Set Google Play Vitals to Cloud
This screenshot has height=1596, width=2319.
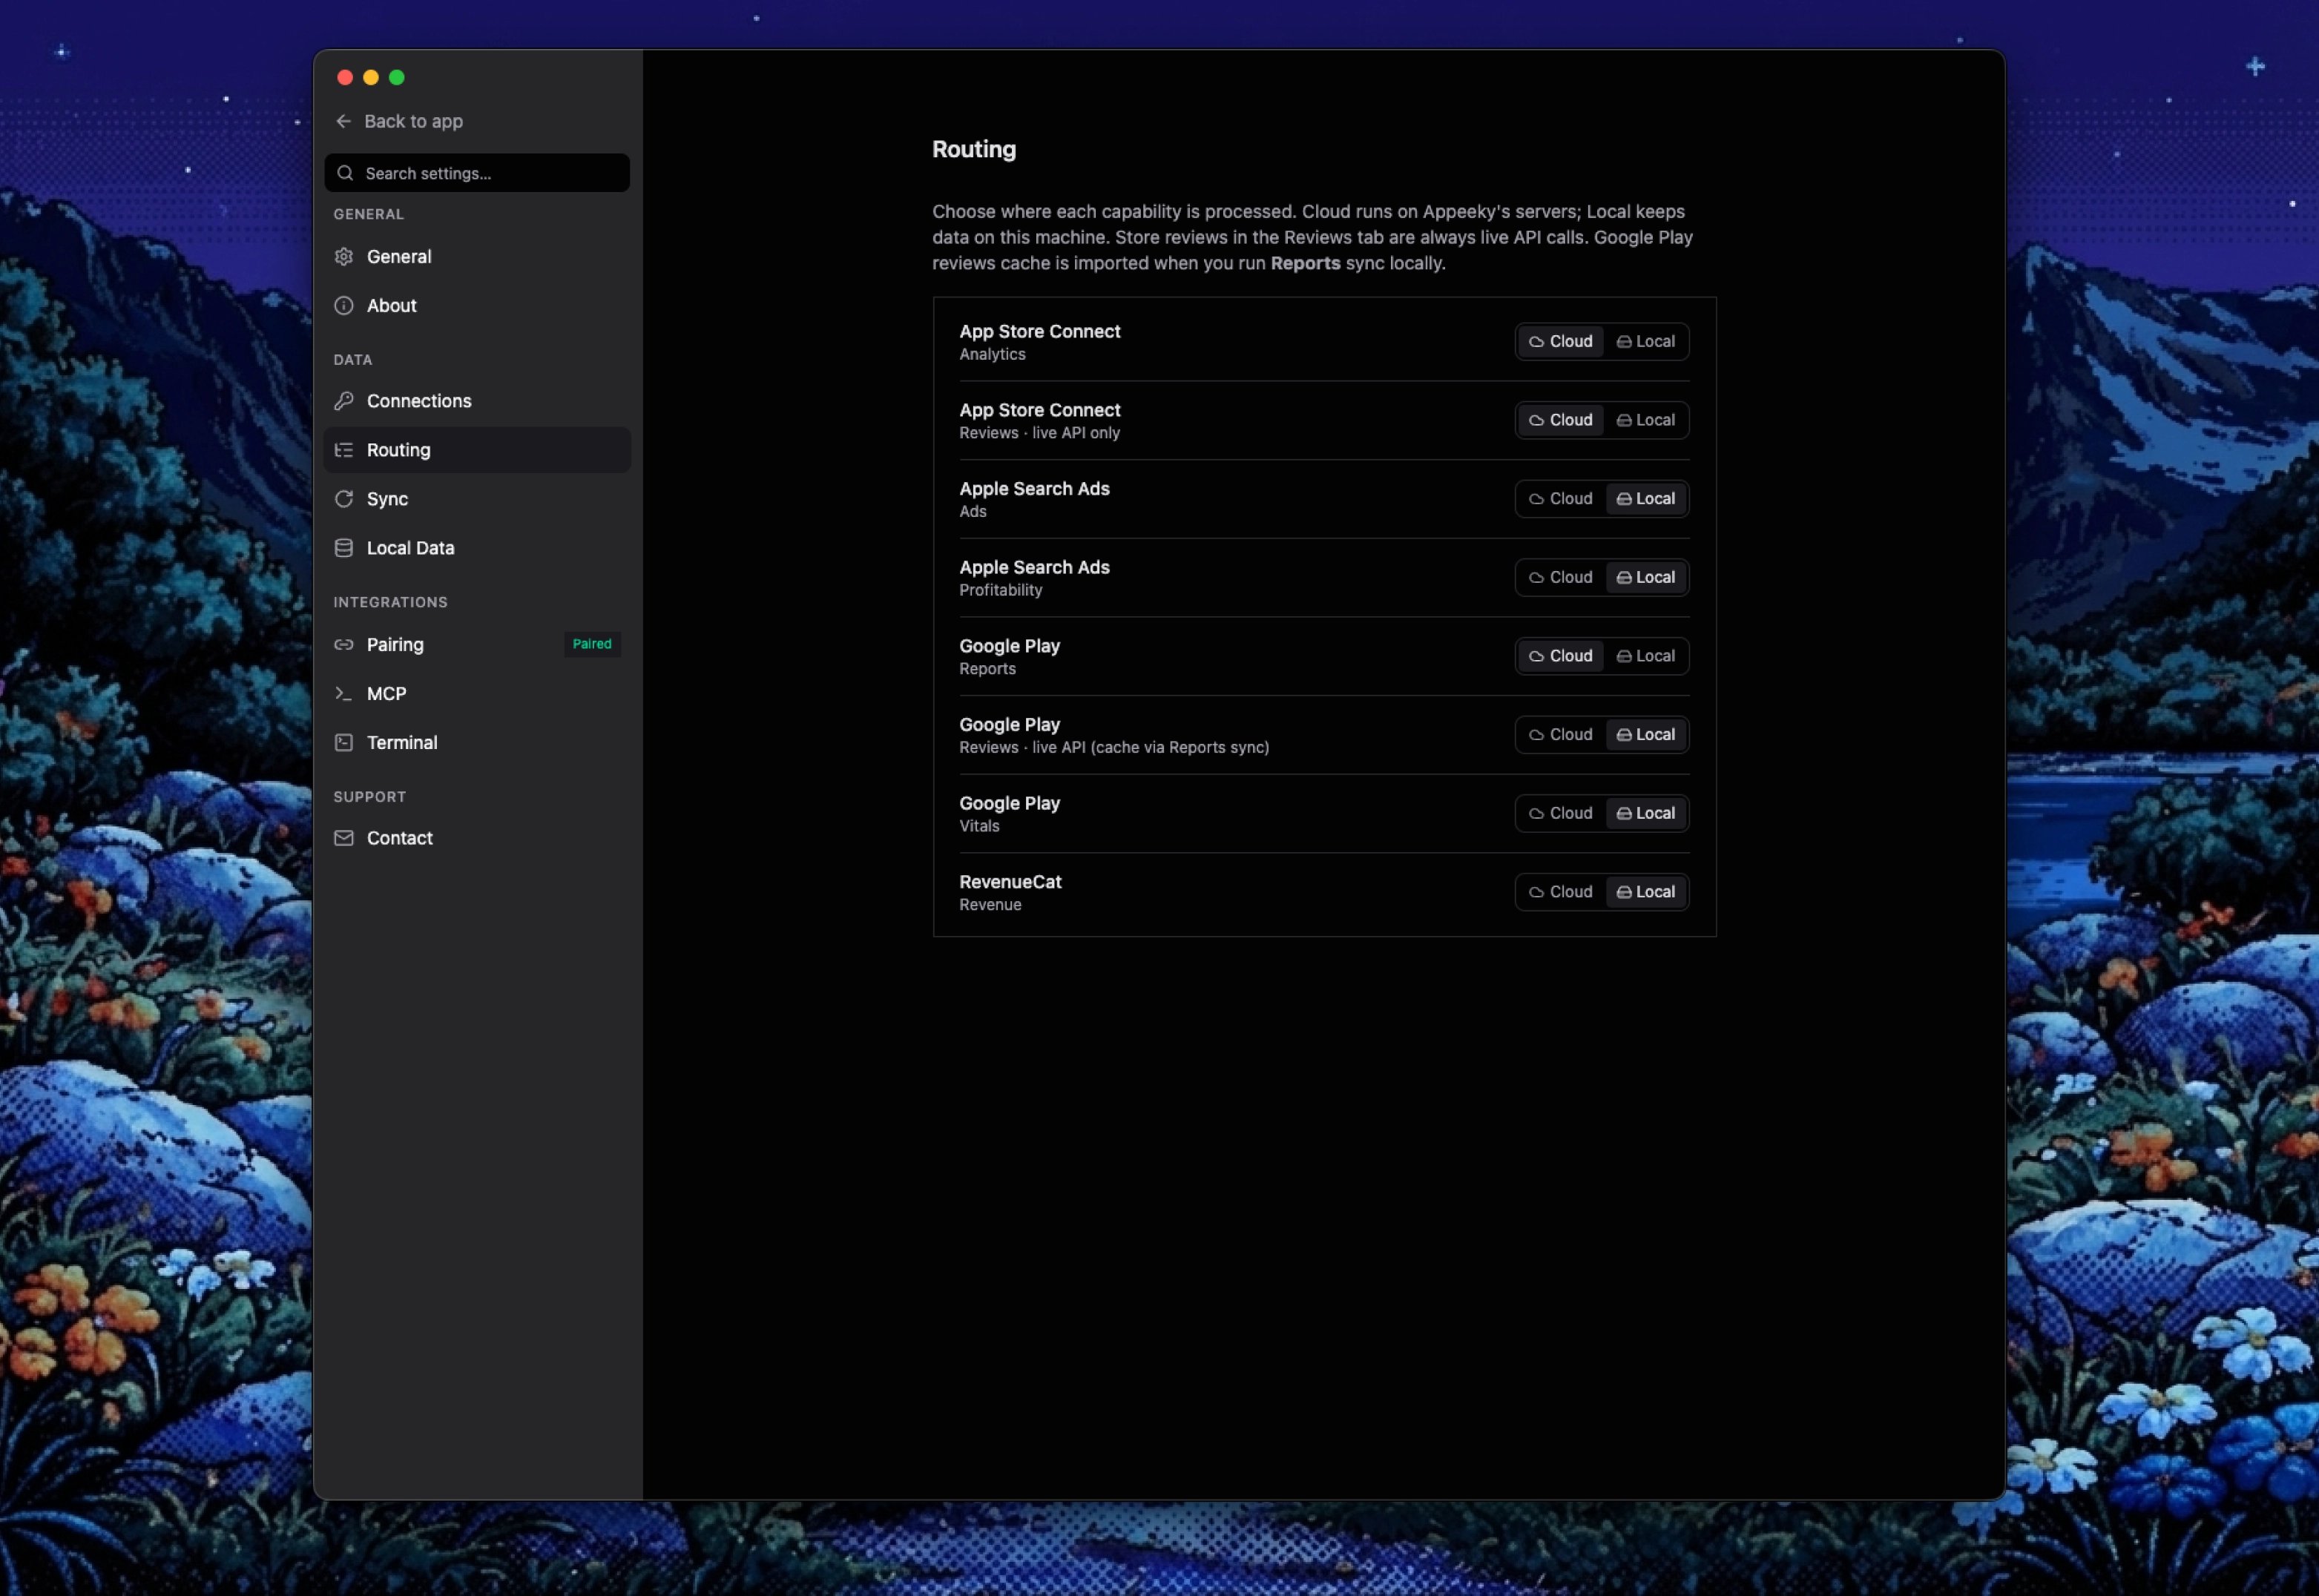tap(1561, 813)
